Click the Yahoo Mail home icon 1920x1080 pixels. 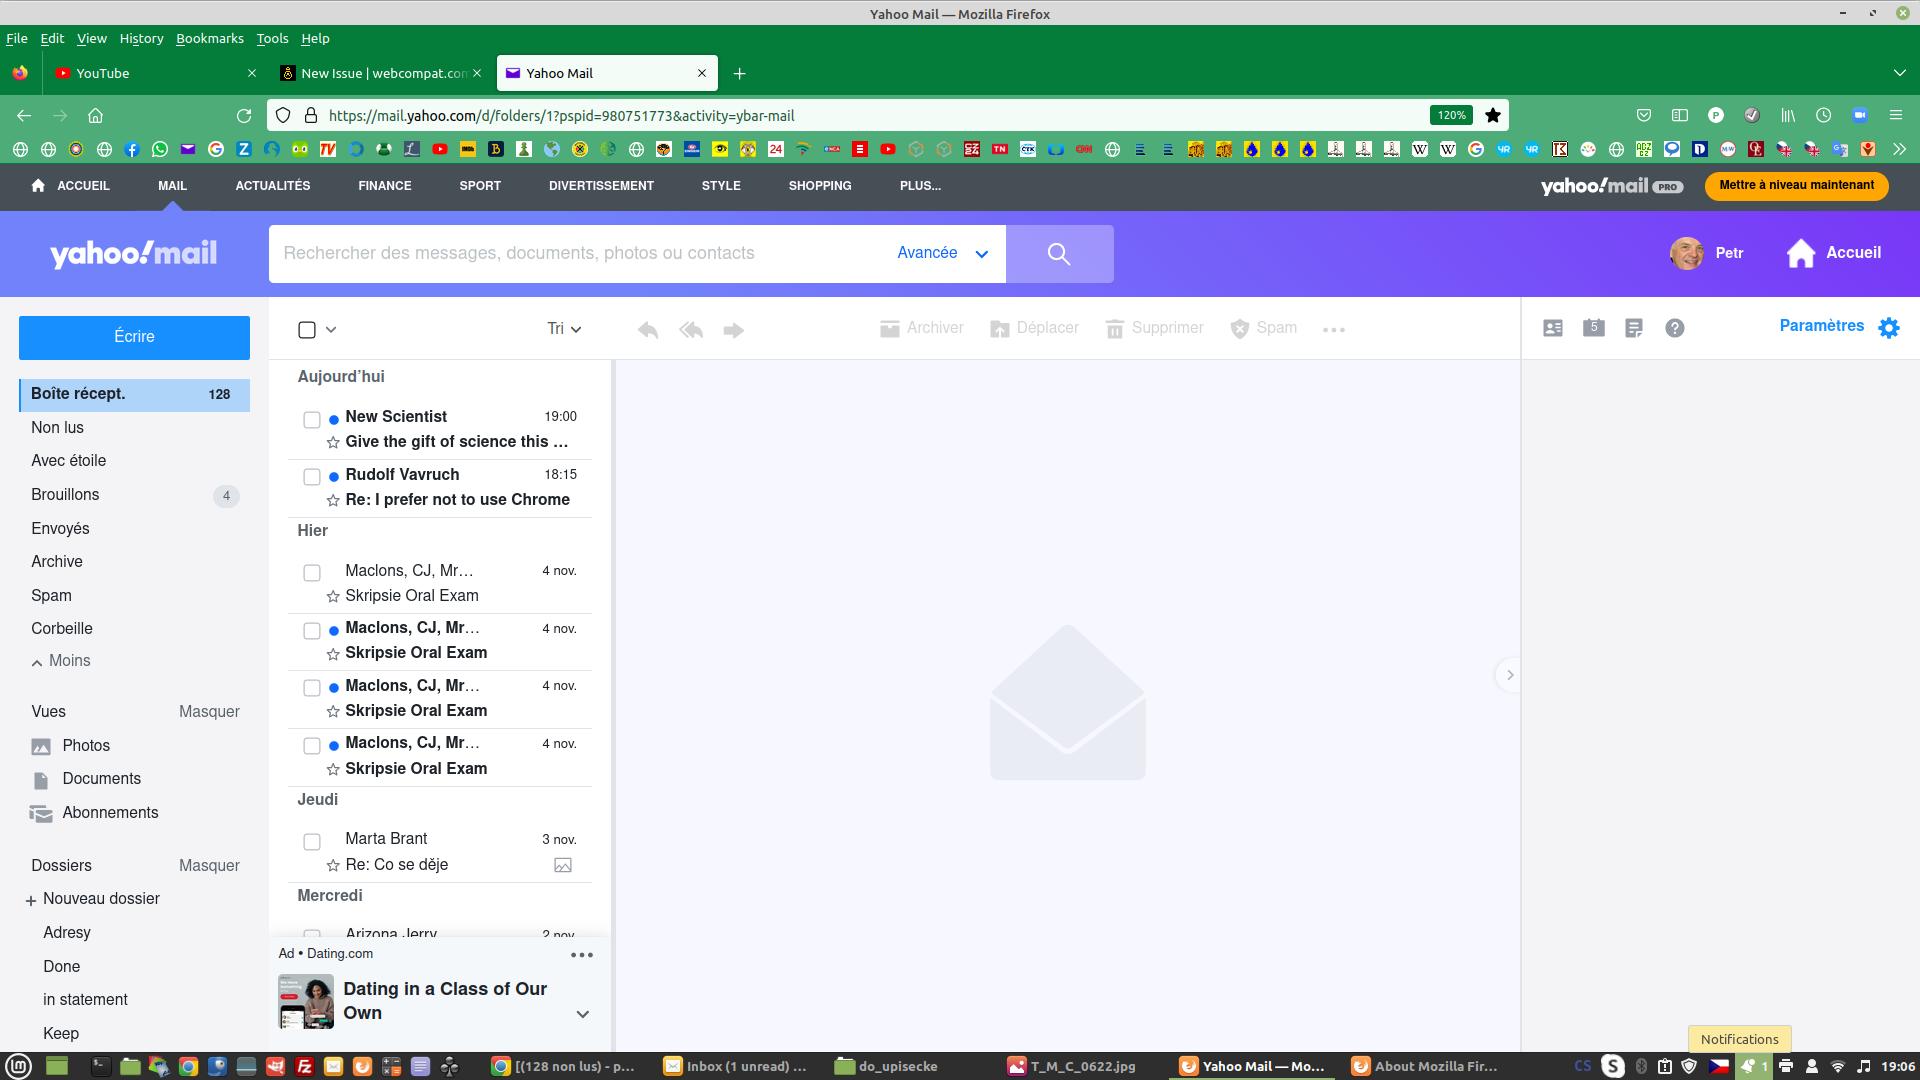(x=133, y=253)
